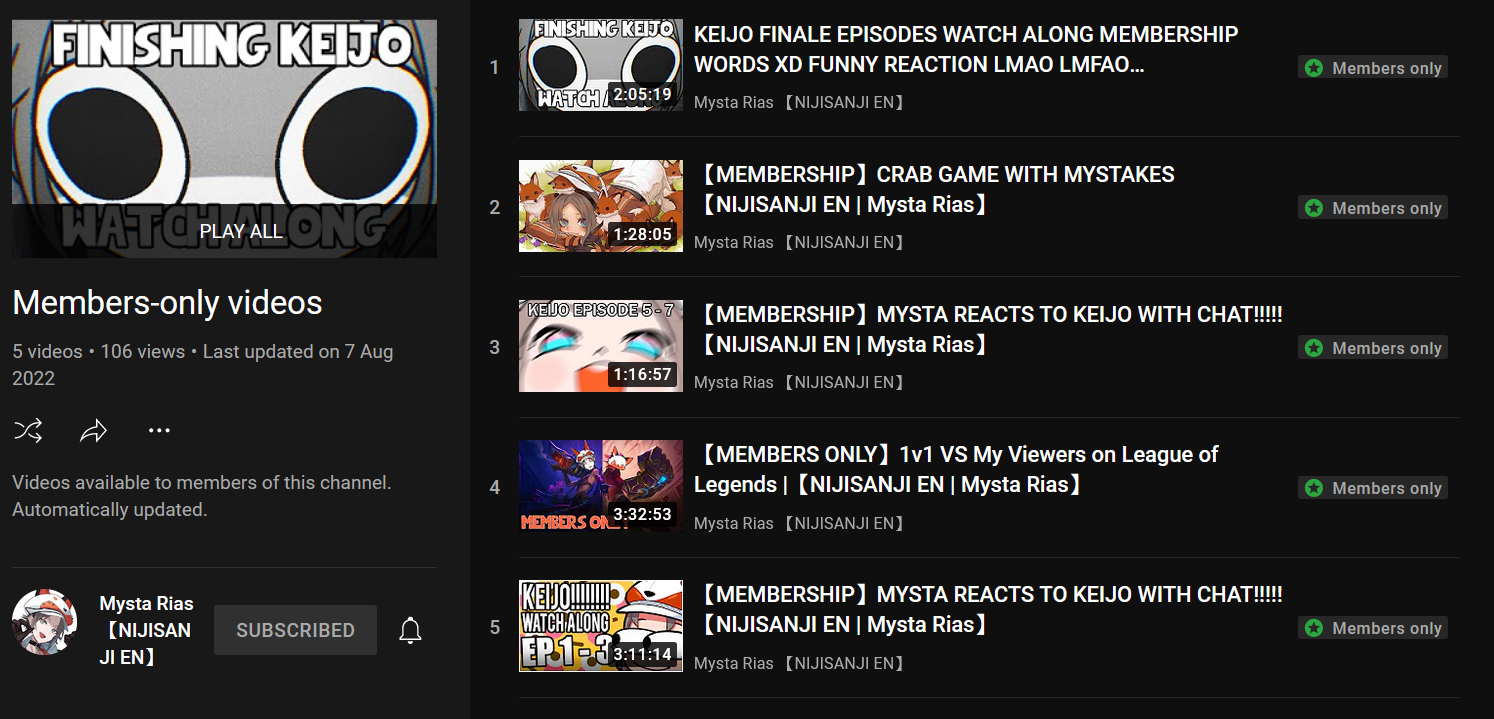Click Members only badge on Keijo Episode 5-7 video
This screenshot has height=719, width=1494.
(1373, 348)
